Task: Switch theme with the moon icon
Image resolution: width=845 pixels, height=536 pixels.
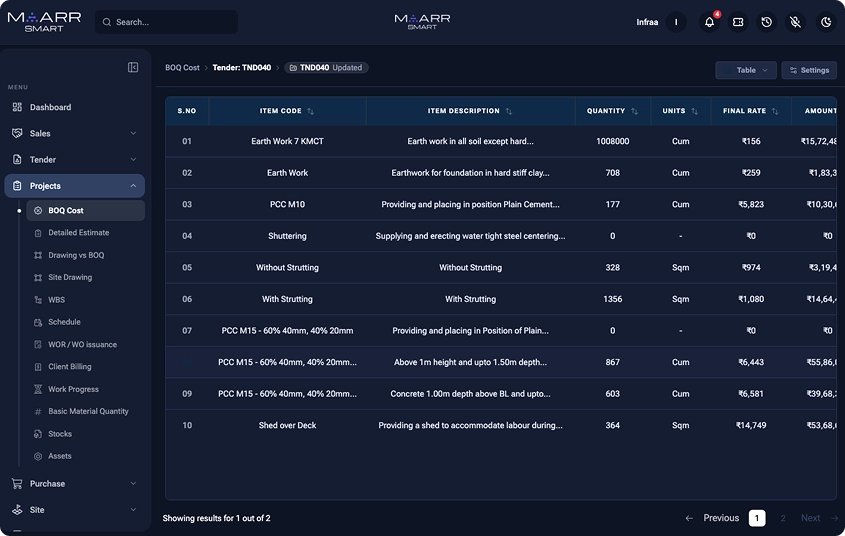Action: [826, 22]
